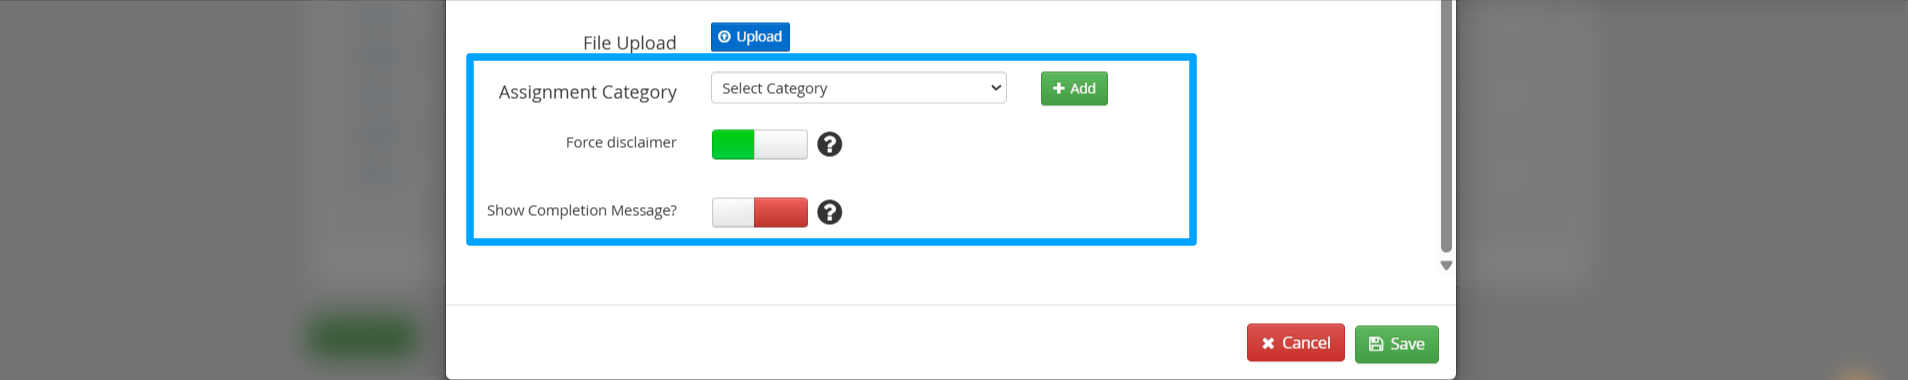Click the green side of the Force disclaimer switch
Viewport: 1908px width, 380px height.
[x=733, y=144]
